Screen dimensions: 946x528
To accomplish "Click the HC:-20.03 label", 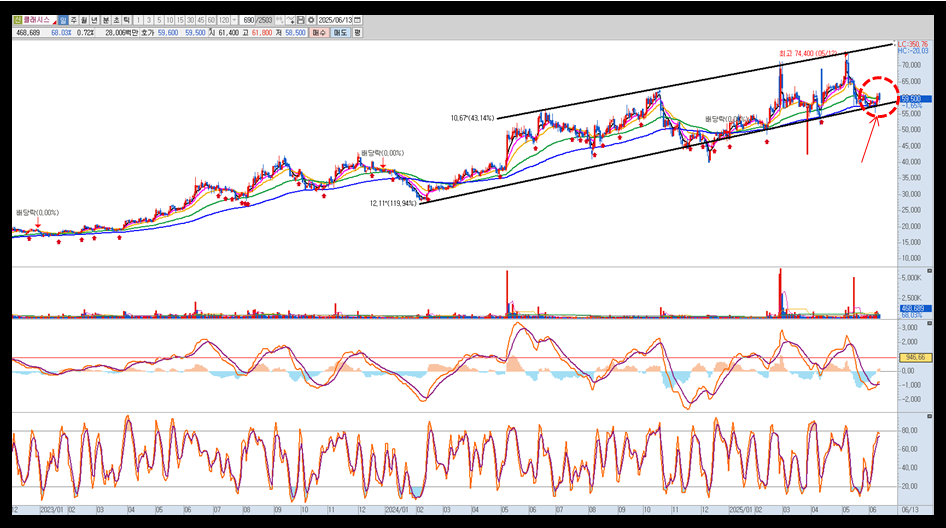I will click(x=913, y=51).
